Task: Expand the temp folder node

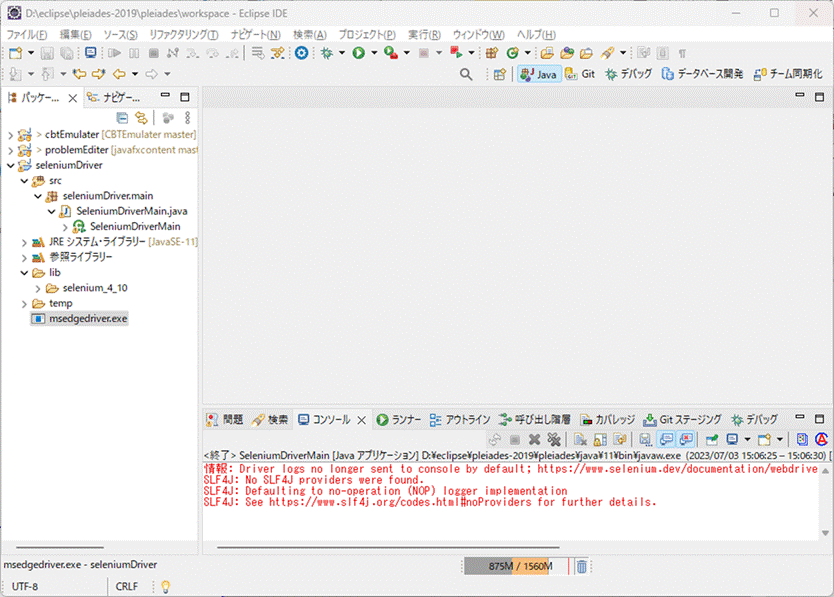Action: tap(24, 304)
